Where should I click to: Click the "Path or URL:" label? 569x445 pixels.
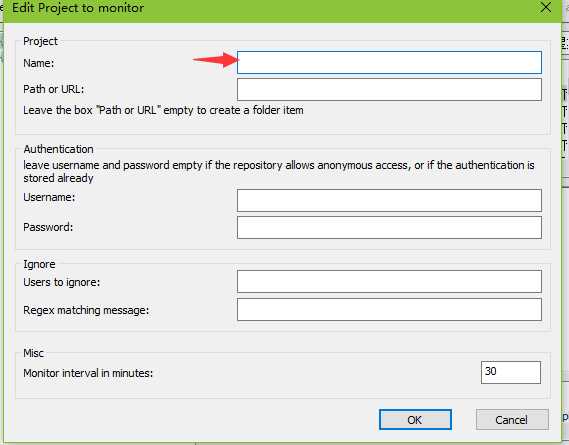(x=53, y=89)
